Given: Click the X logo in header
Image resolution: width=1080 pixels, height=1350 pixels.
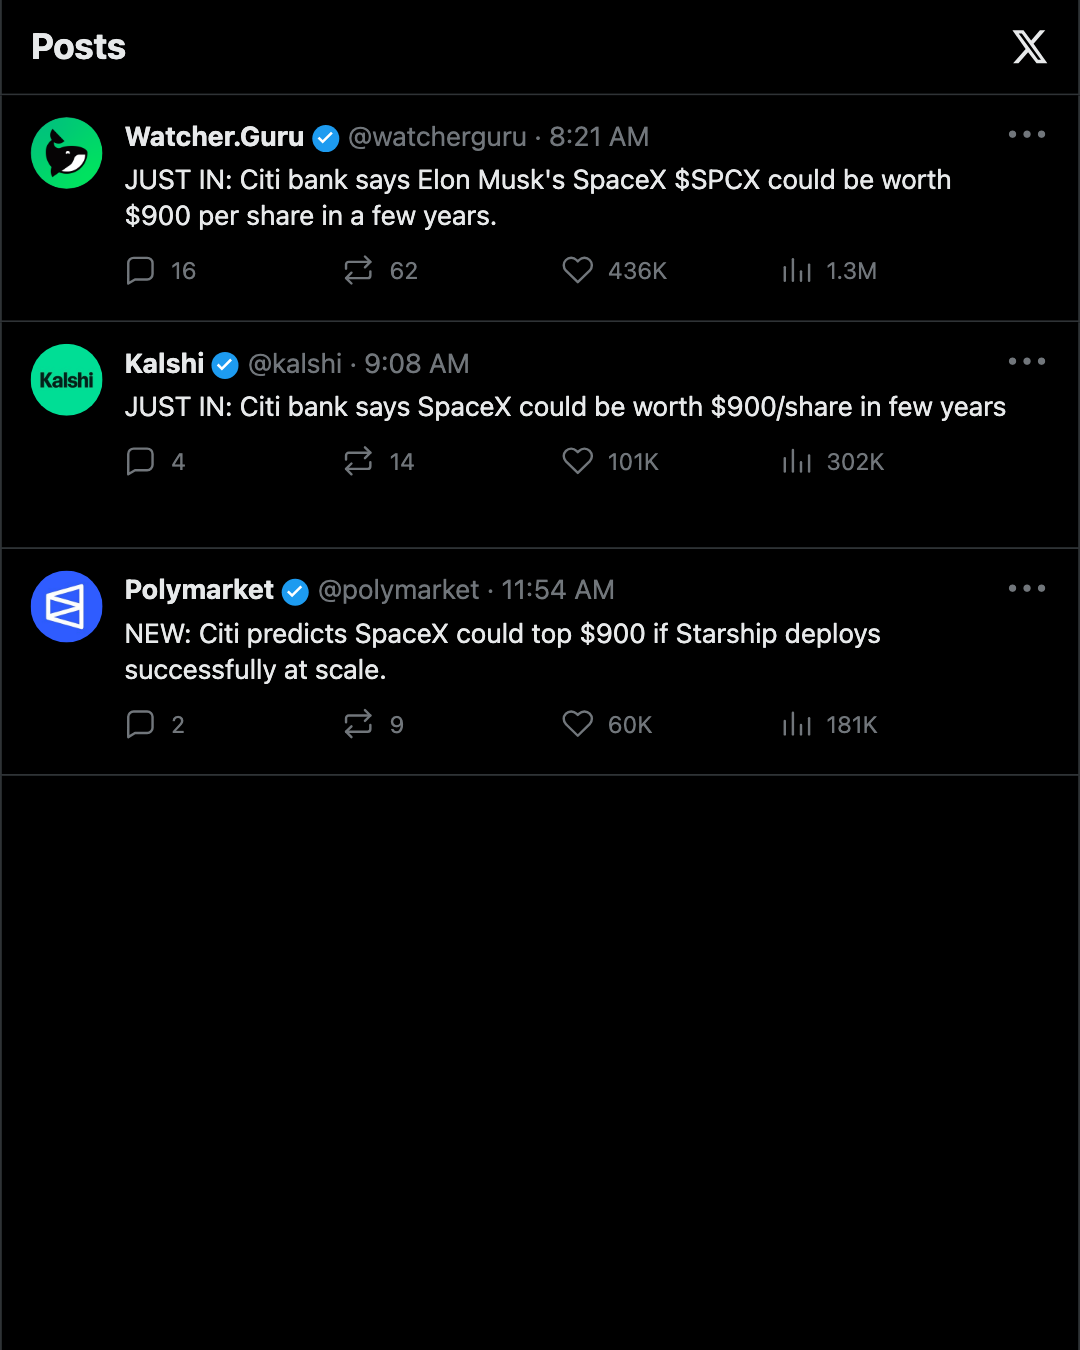Looking at the screenshot, I should point(1029,47).
